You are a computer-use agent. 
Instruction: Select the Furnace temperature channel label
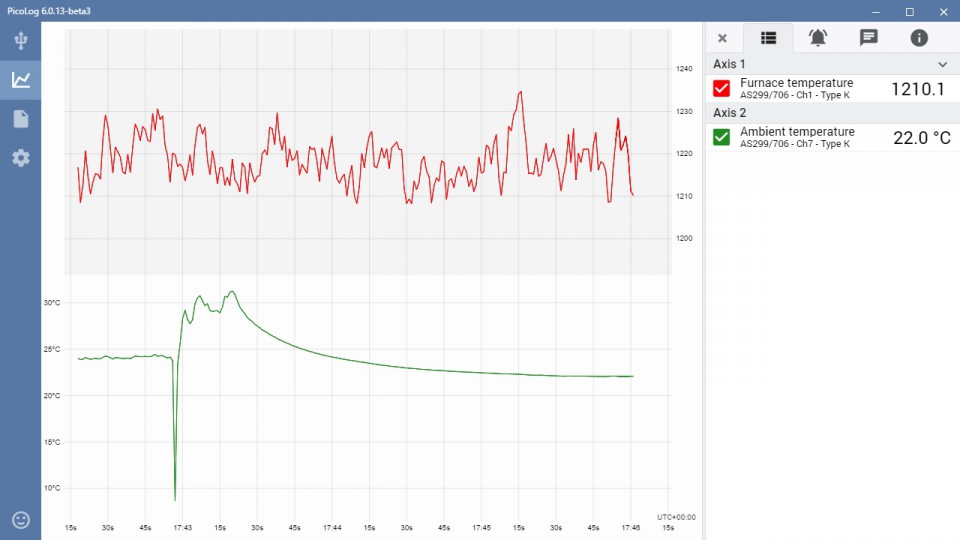(x=796, y=83)
